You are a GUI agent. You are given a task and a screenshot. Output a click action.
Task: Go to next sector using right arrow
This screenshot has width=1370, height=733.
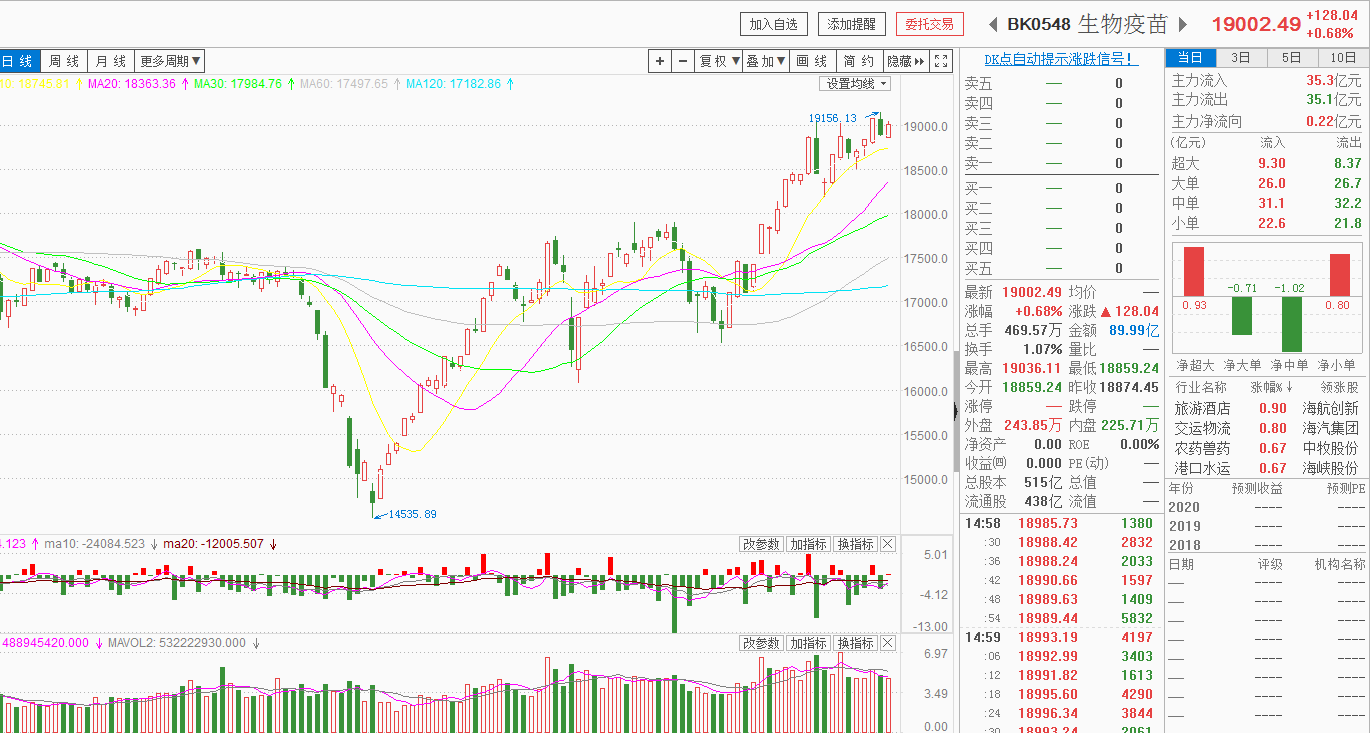click(x=1183, y=24)
